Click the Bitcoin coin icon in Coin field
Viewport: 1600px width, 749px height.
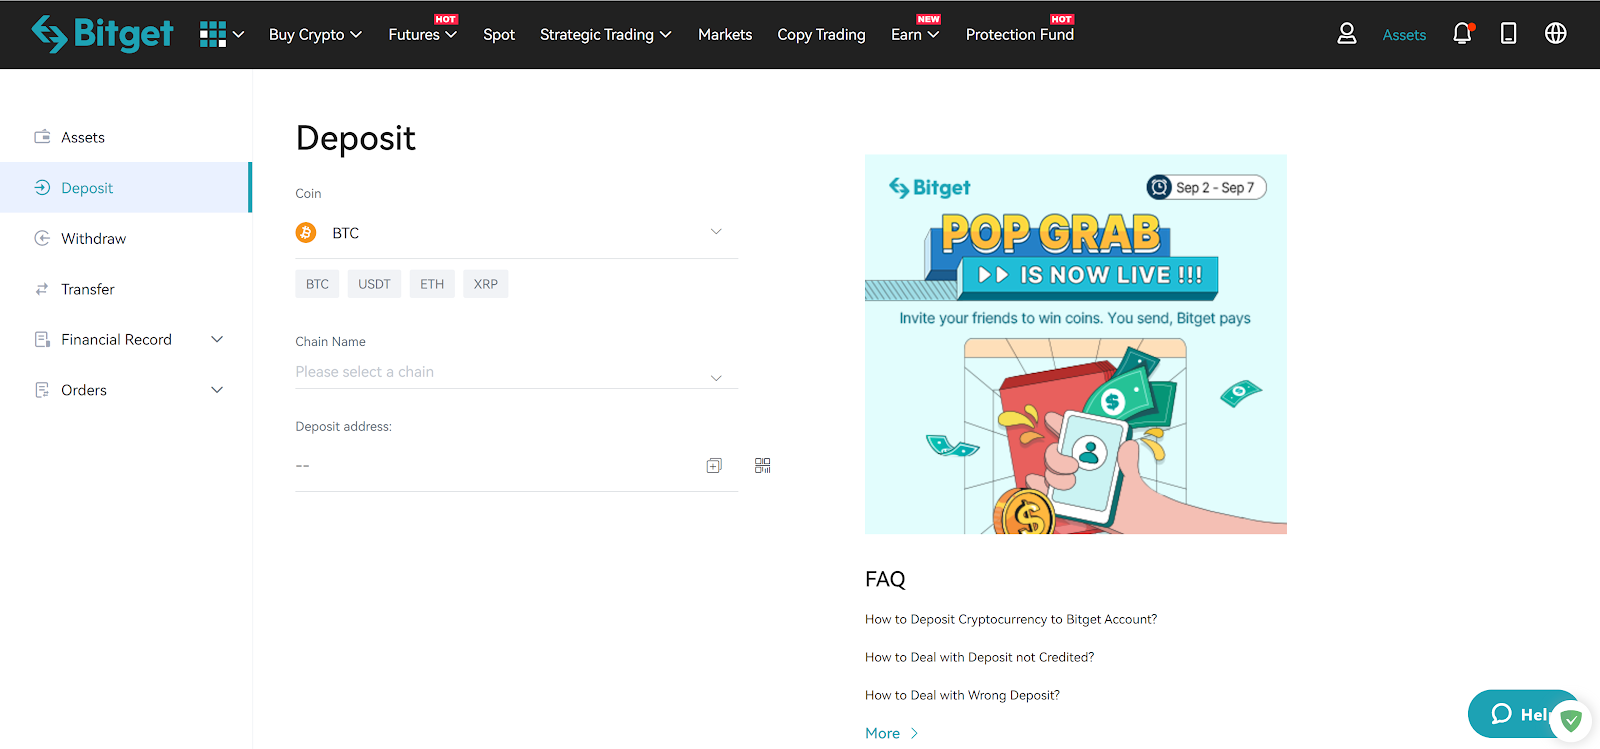(x=306, y=232)
